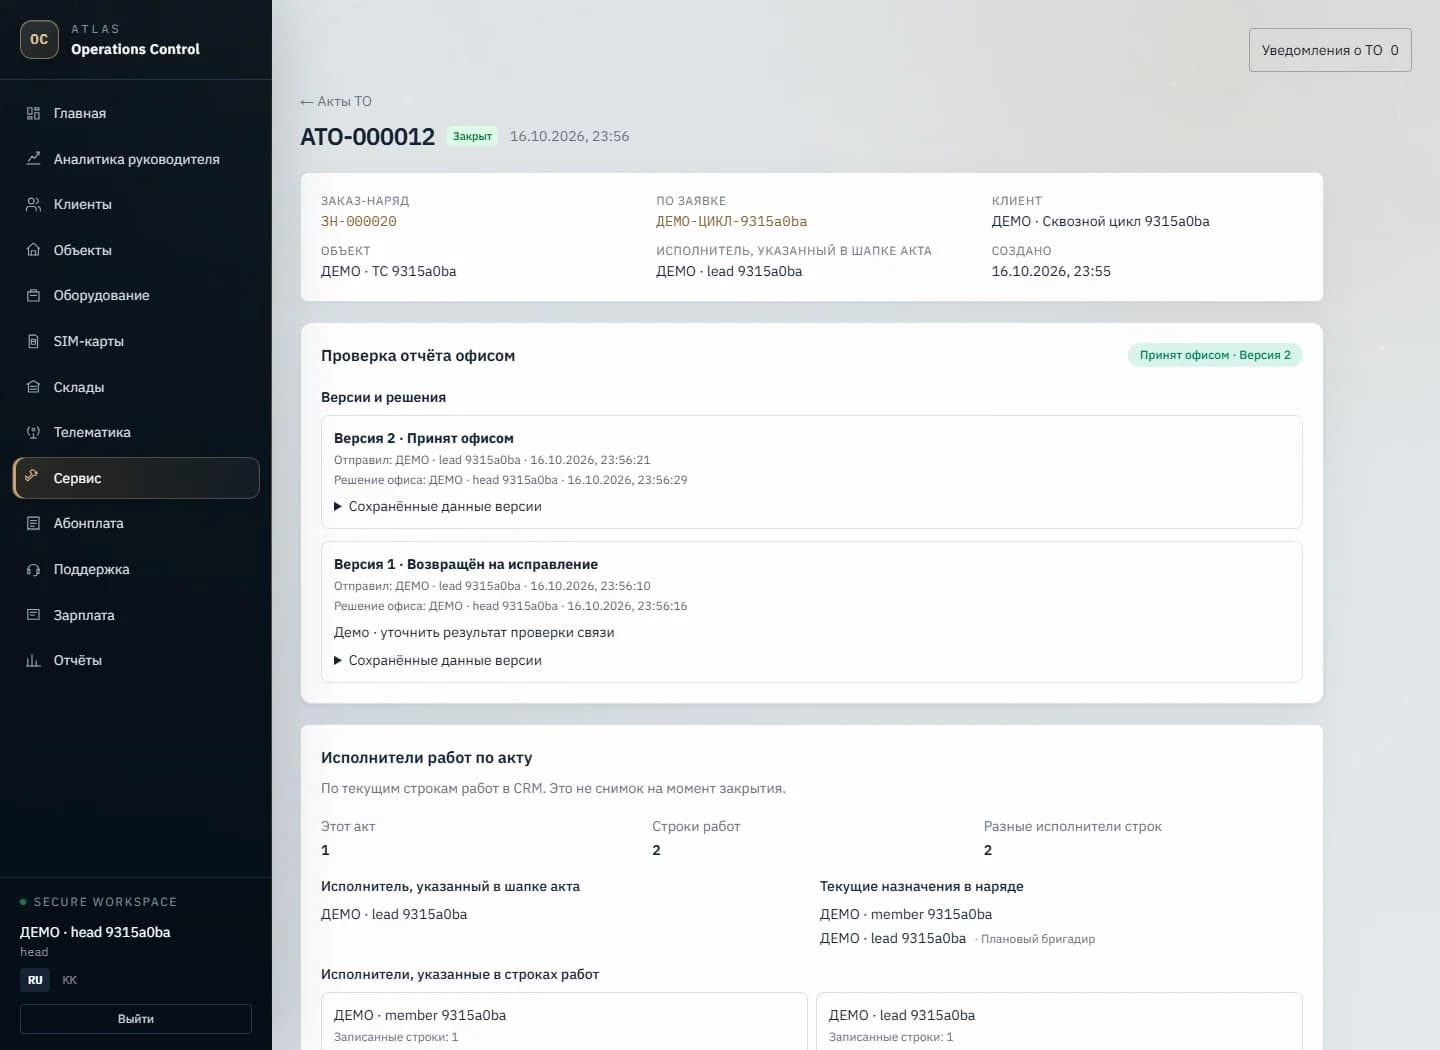1440x1050 pixels.
Task: Click the Закрыт status badge
Action: pos(472,136)
